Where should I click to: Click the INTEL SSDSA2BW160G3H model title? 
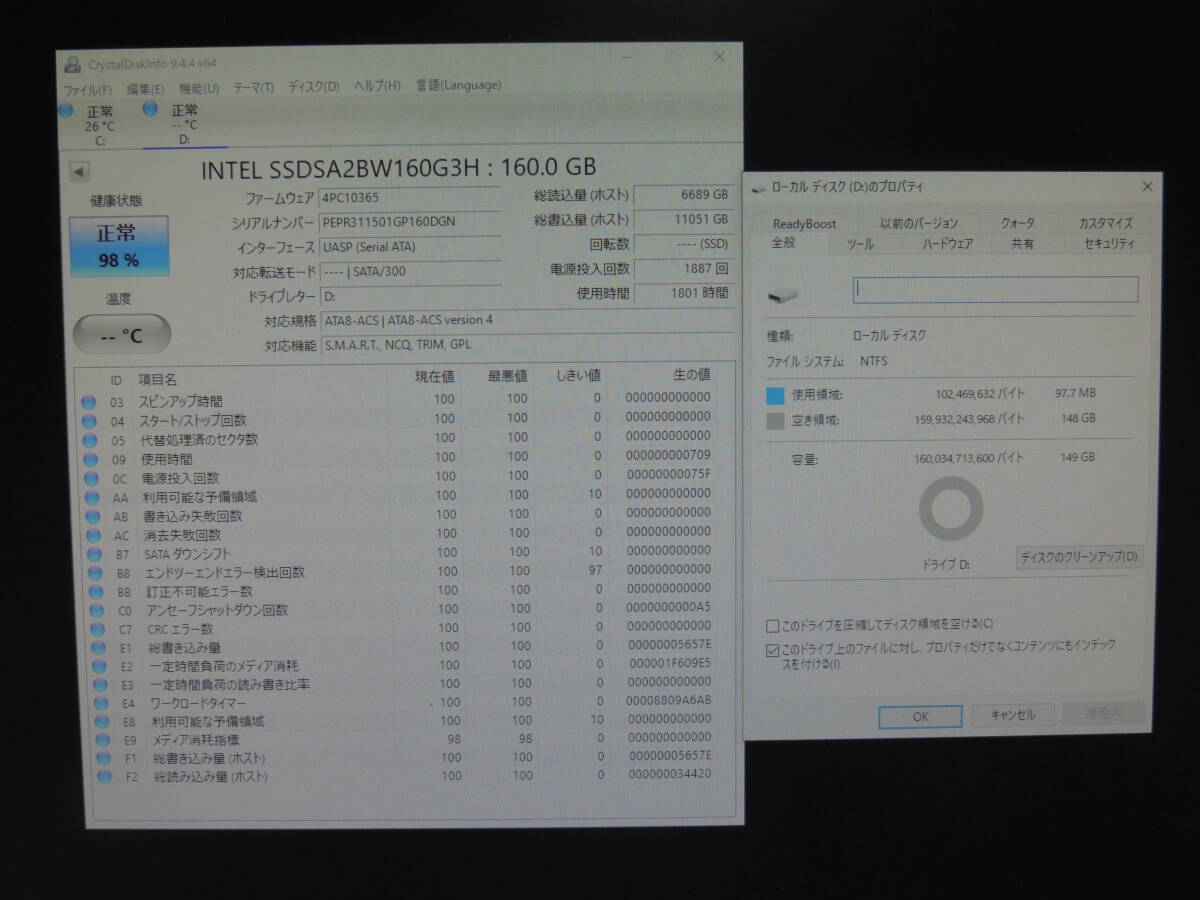click(x=399, y=168)
